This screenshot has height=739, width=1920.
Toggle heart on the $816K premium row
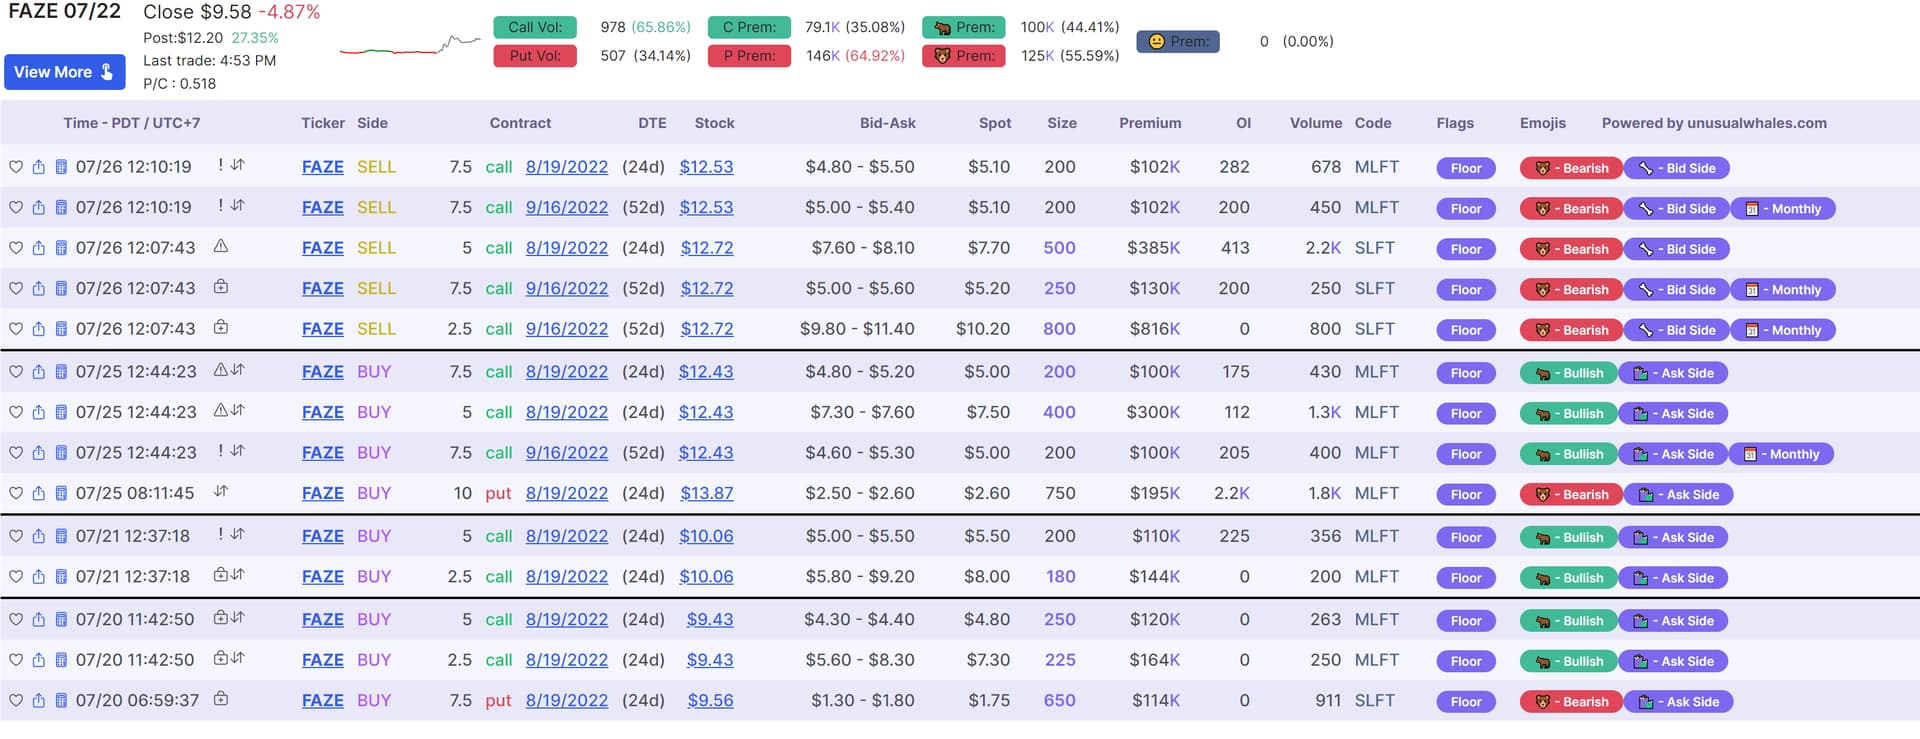pyautogui.click(x=16, y=329)
